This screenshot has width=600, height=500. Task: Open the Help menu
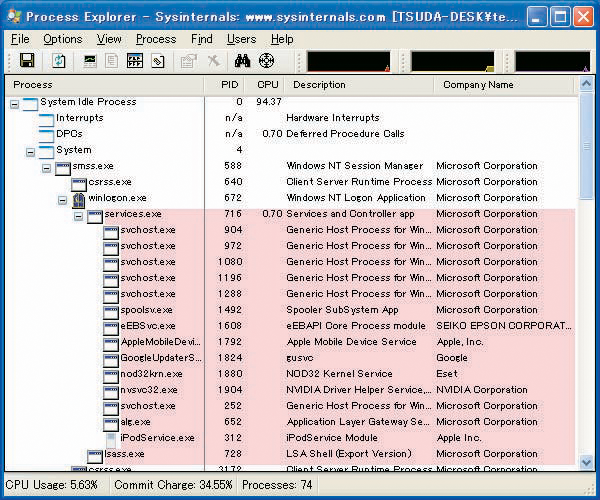(x=282, y=39)
